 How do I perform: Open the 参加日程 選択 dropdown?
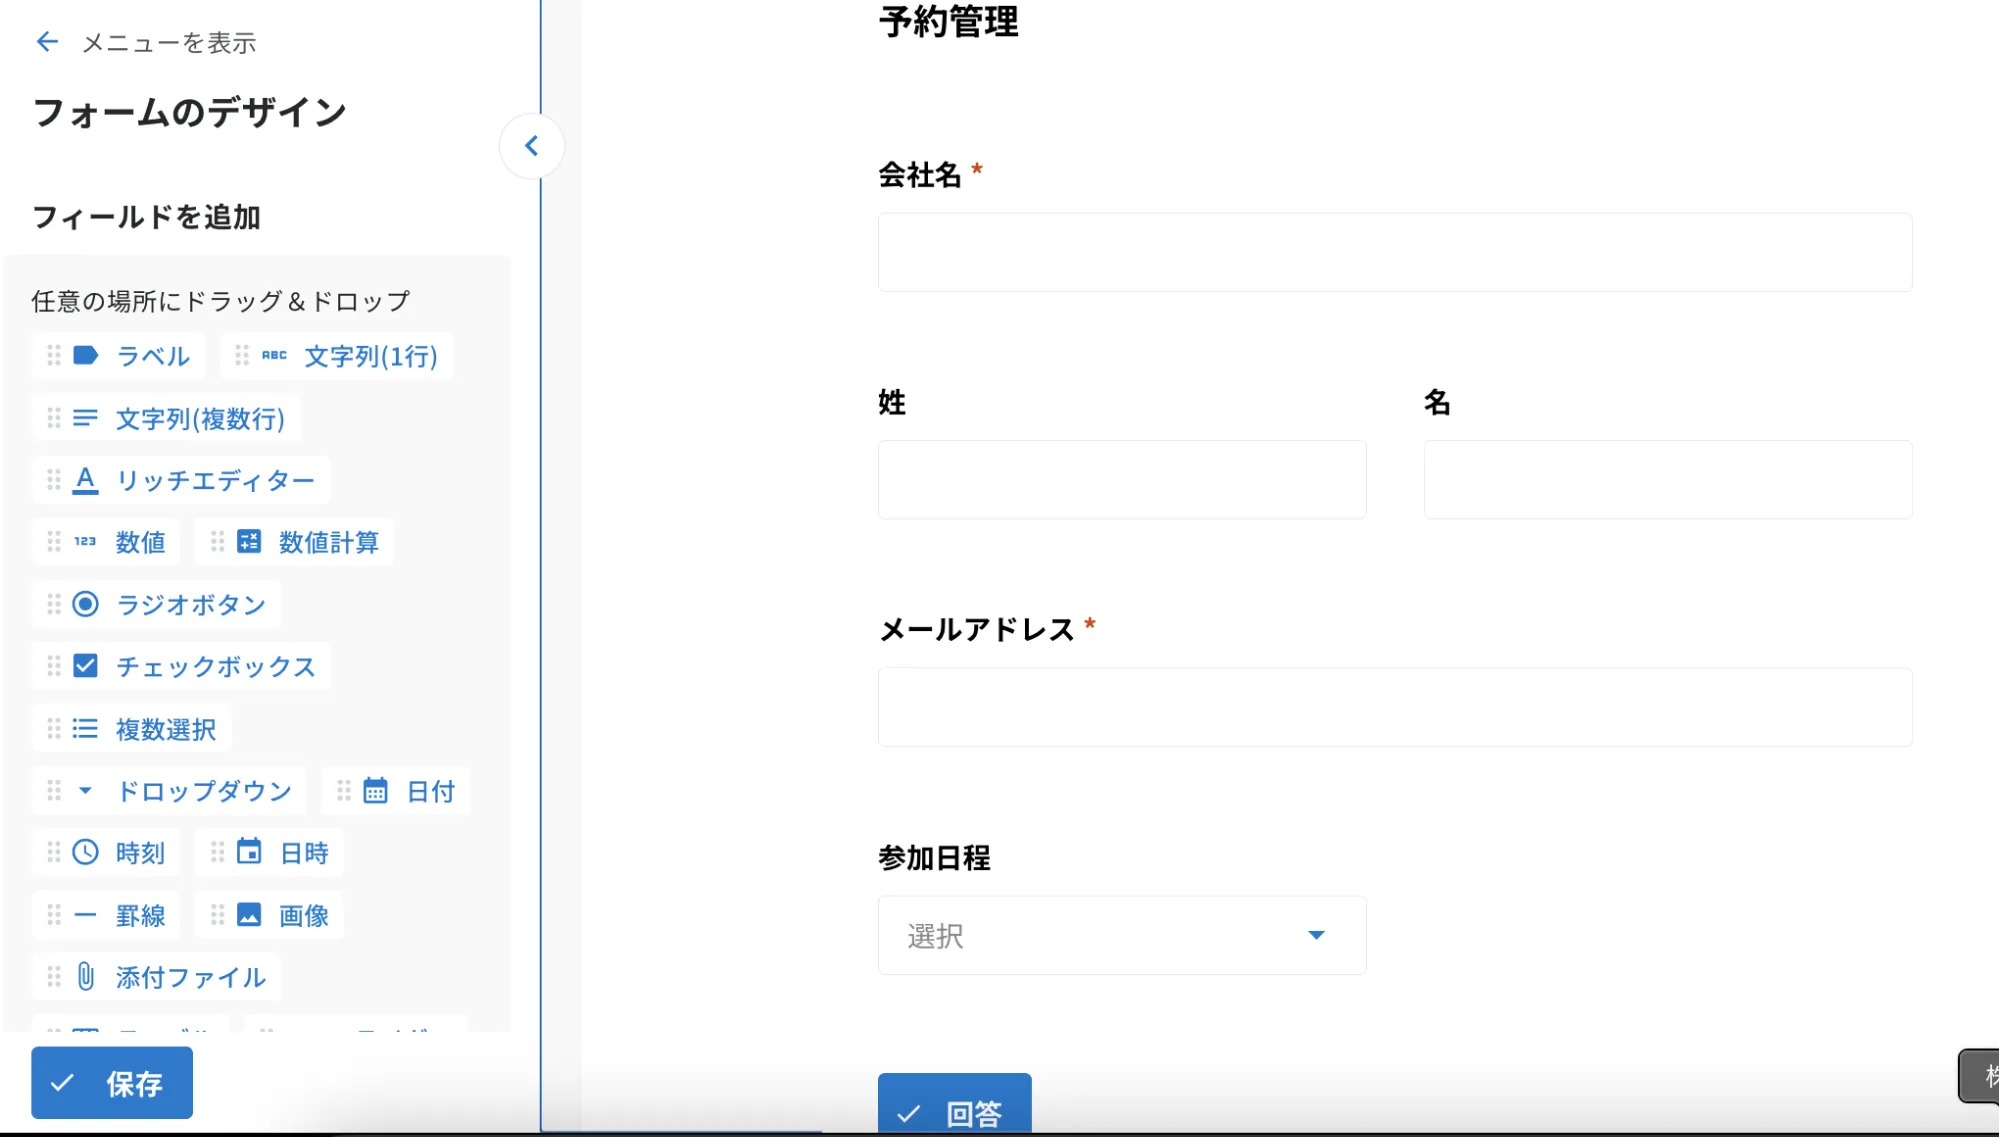[x=1122, y=935]
